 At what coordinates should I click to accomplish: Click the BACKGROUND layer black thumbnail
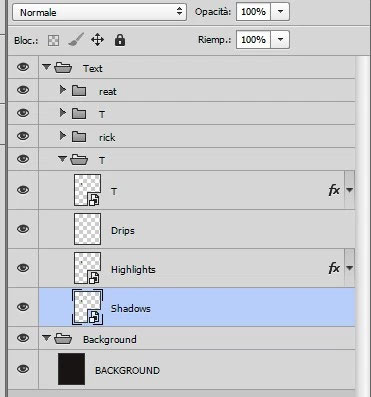pyautogui.click(x=71, y=369)
